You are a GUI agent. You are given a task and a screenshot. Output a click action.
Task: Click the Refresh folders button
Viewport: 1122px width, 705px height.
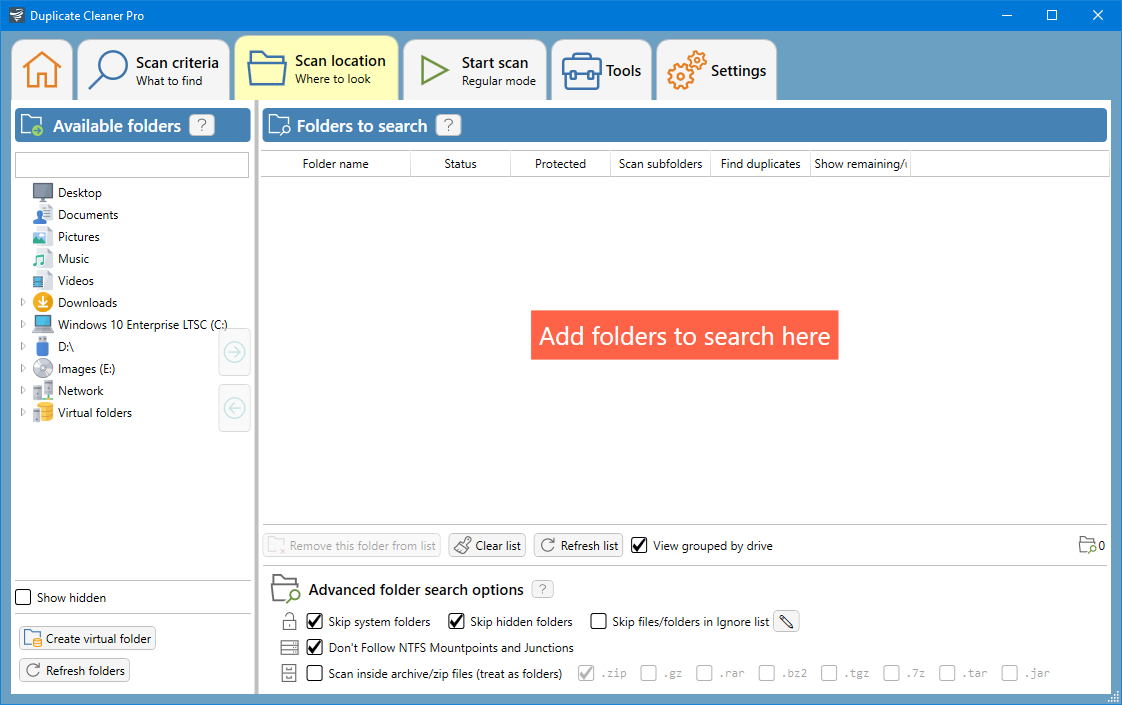[x=74, y=670]
